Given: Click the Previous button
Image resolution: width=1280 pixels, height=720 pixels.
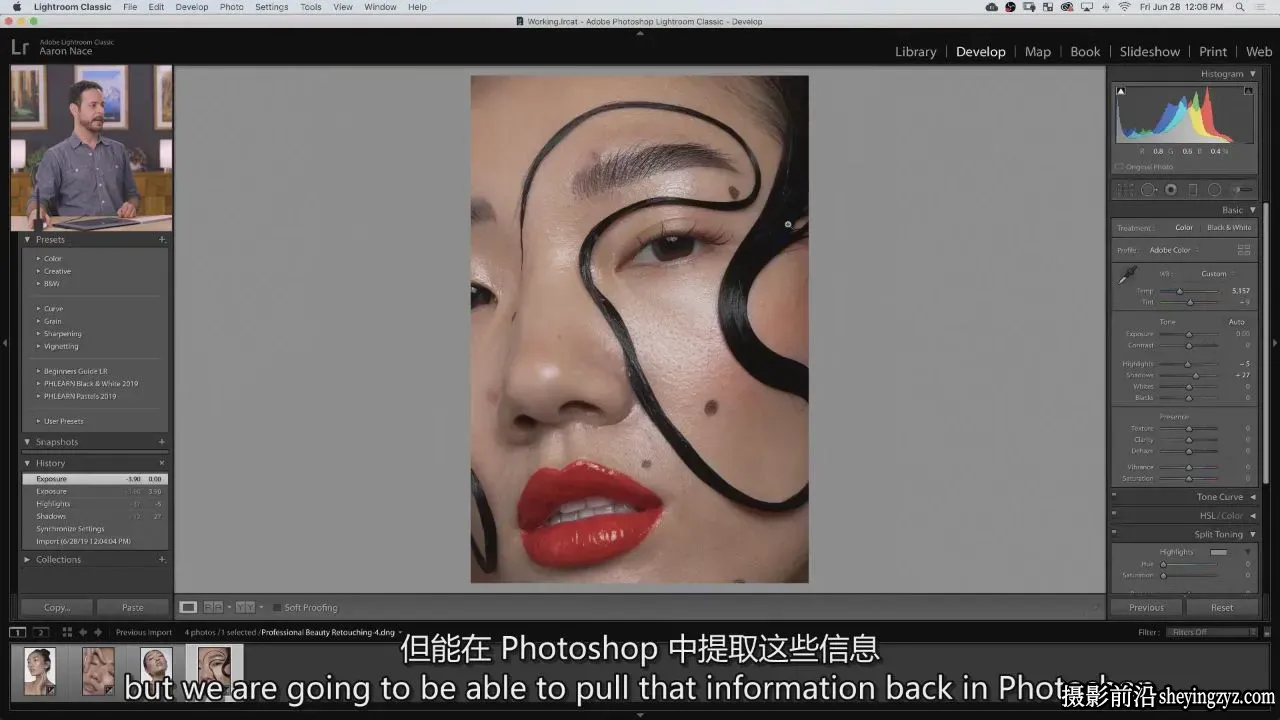Looking at the screenshot, I should pyautogui.click(x=1146, y=607).
